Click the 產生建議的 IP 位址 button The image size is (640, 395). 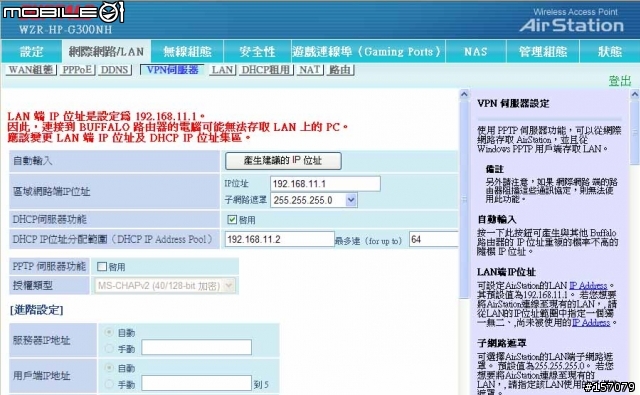[x=283, y=161]
